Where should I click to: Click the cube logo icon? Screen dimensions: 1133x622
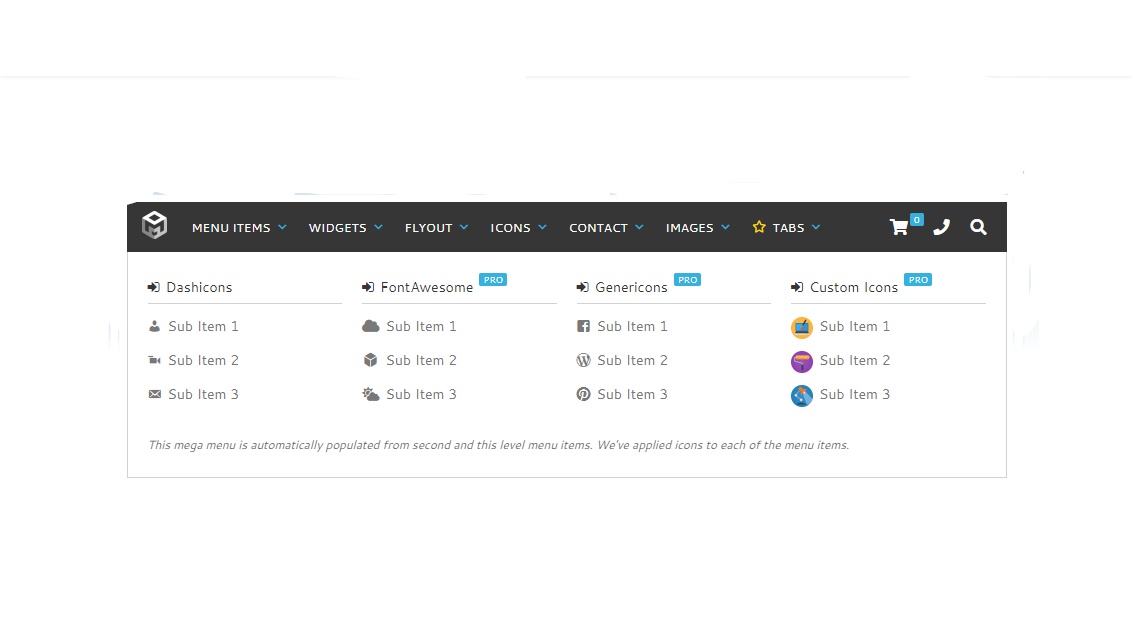click(154, 225)
